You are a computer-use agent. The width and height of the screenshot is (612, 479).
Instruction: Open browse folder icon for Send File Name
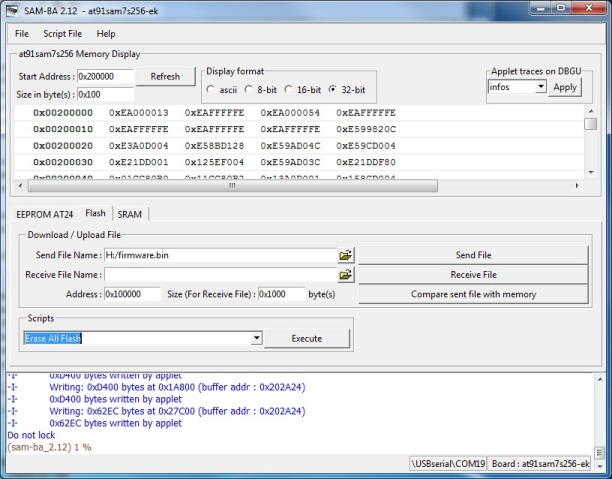point(345,255)
